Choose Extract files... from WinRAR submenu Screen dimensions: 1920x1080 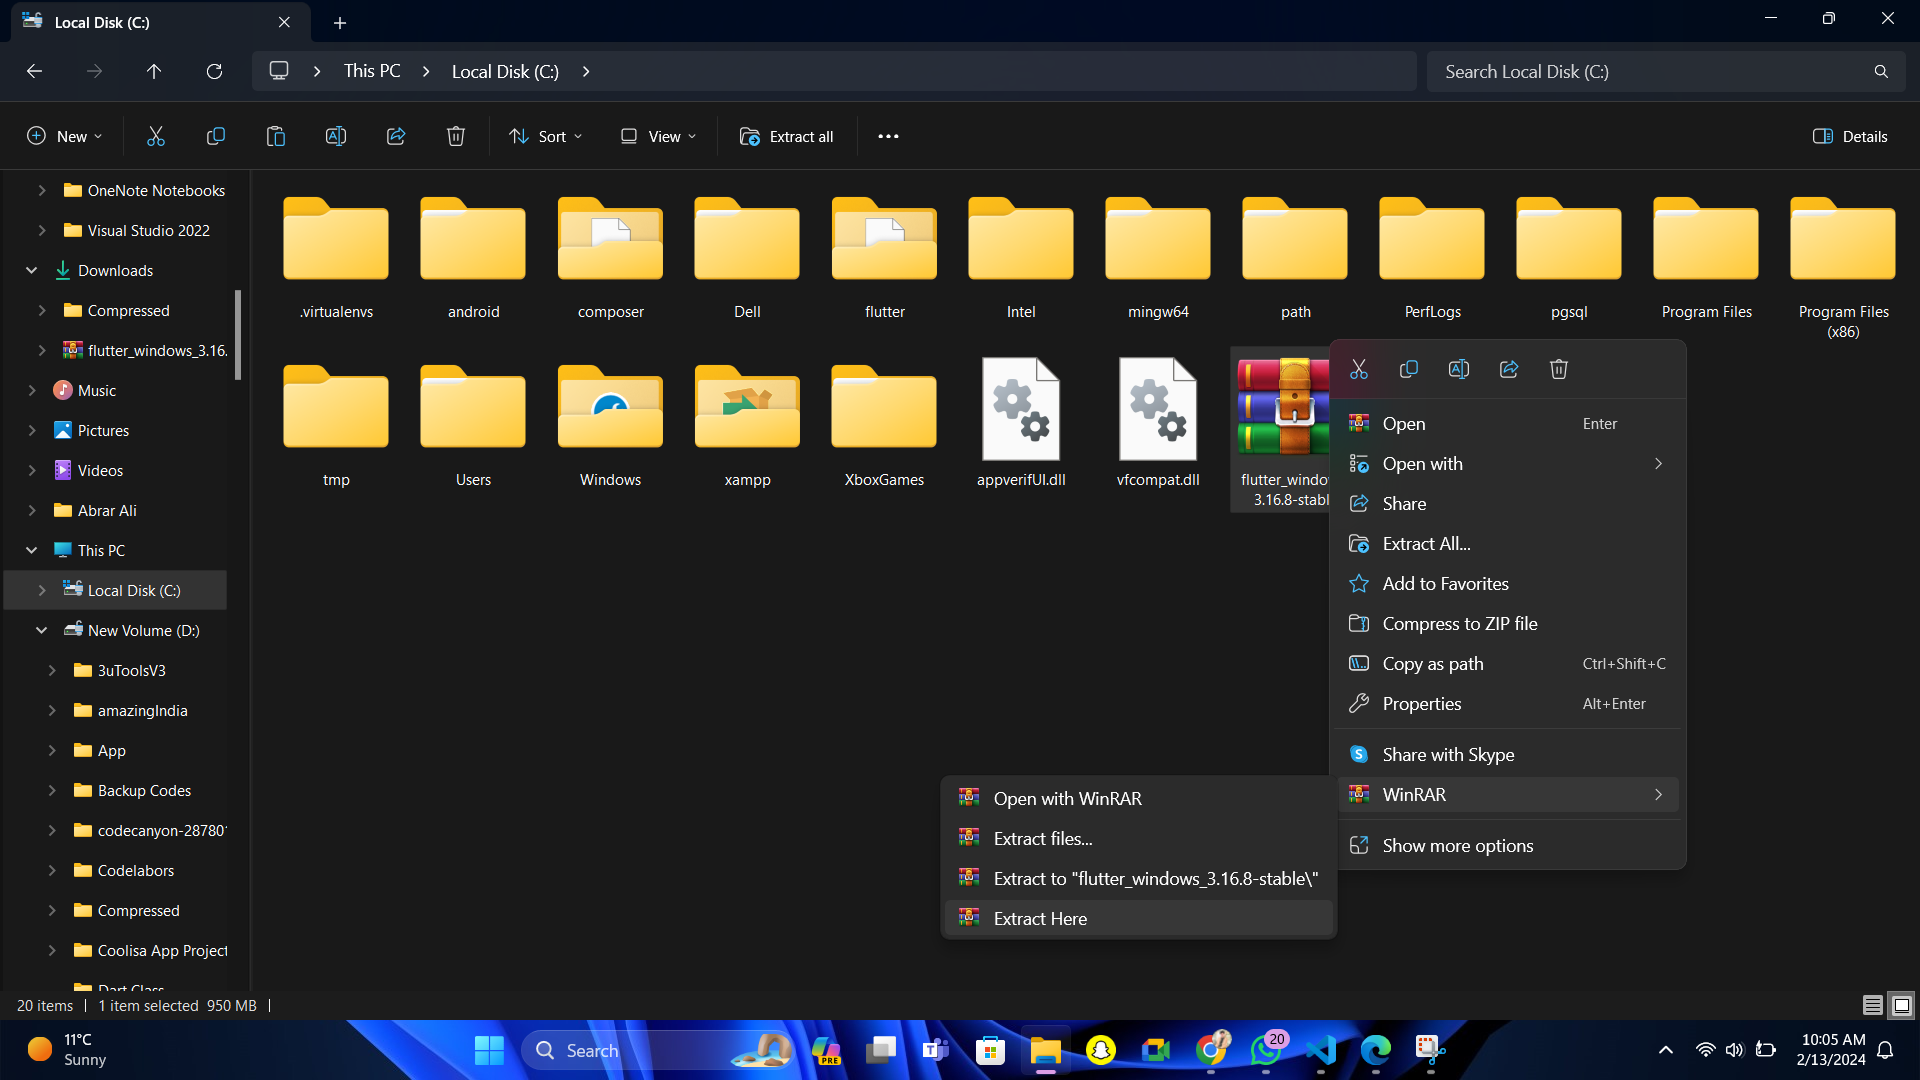(1138, 839)
